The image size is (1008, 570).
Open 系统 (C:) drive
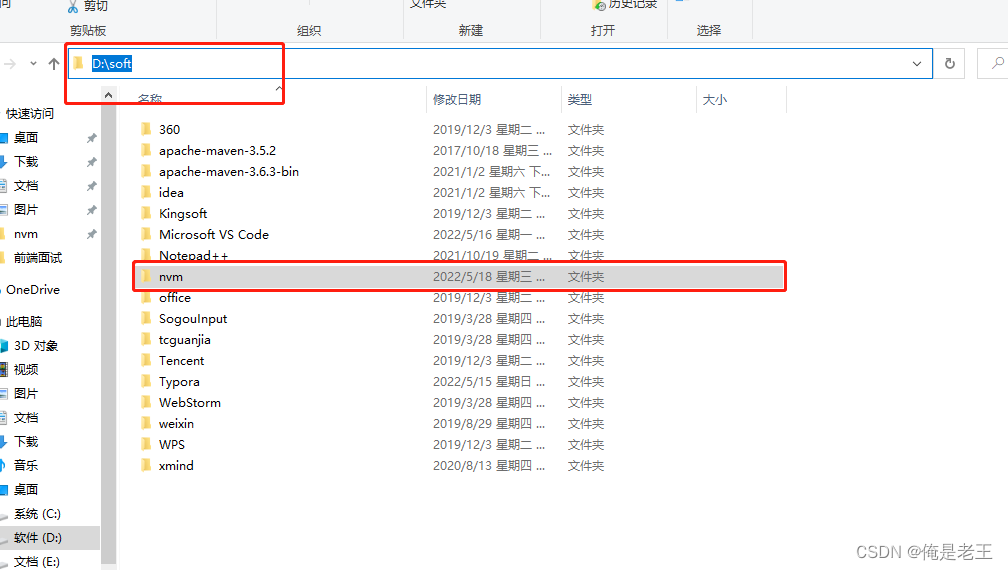tap(37, 513)
